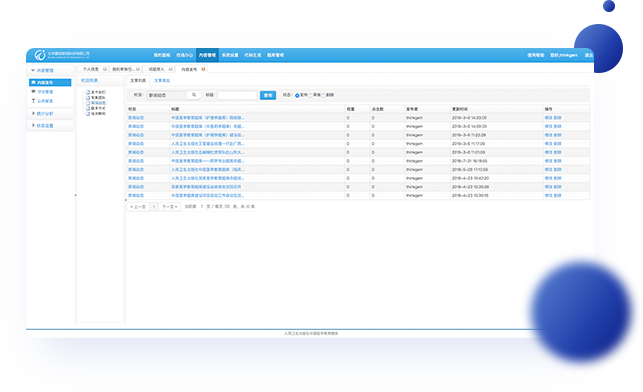Click the 标题 text input field
This screenshot has height=392, width=643.
[237, 95]
